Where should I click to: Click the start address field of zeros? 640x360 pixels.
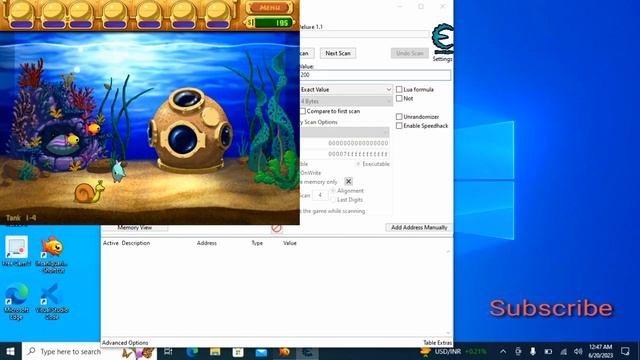pyautogui.click(x=345, y=143)
